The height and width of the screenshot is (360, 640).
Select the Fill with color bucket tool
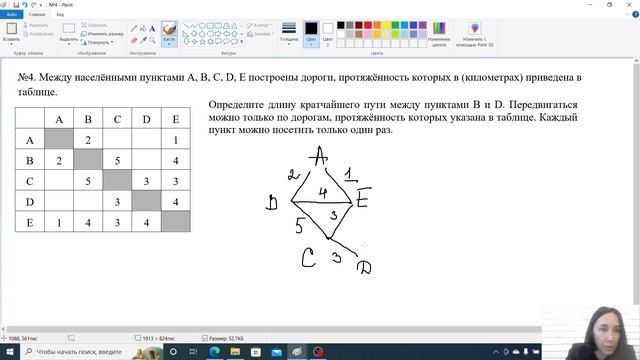143,29
